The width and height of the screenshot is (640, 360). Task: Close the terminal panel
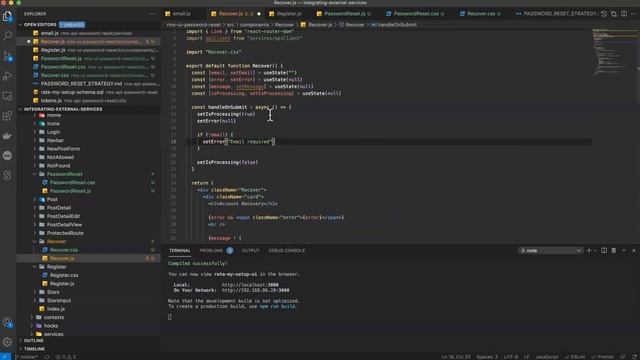click(x=633, y=251)
